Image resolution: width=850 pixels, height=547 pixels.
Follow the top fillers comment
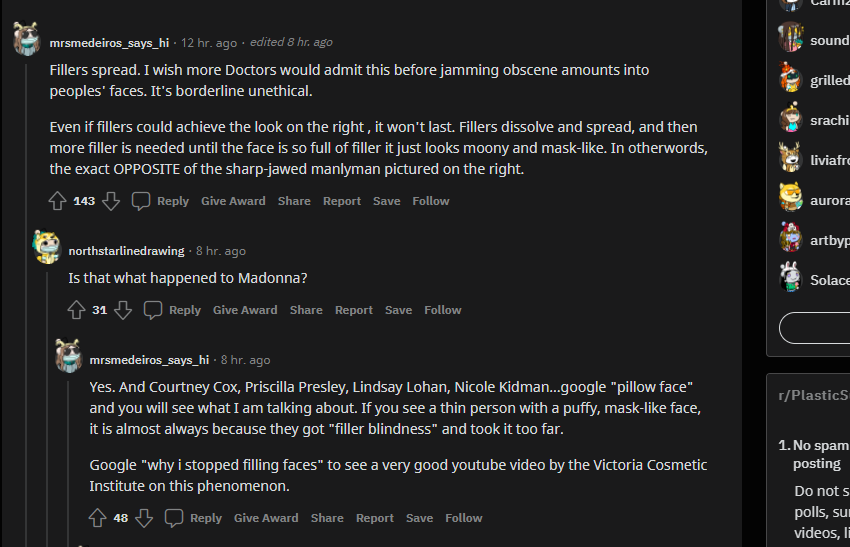click(431, 201)
